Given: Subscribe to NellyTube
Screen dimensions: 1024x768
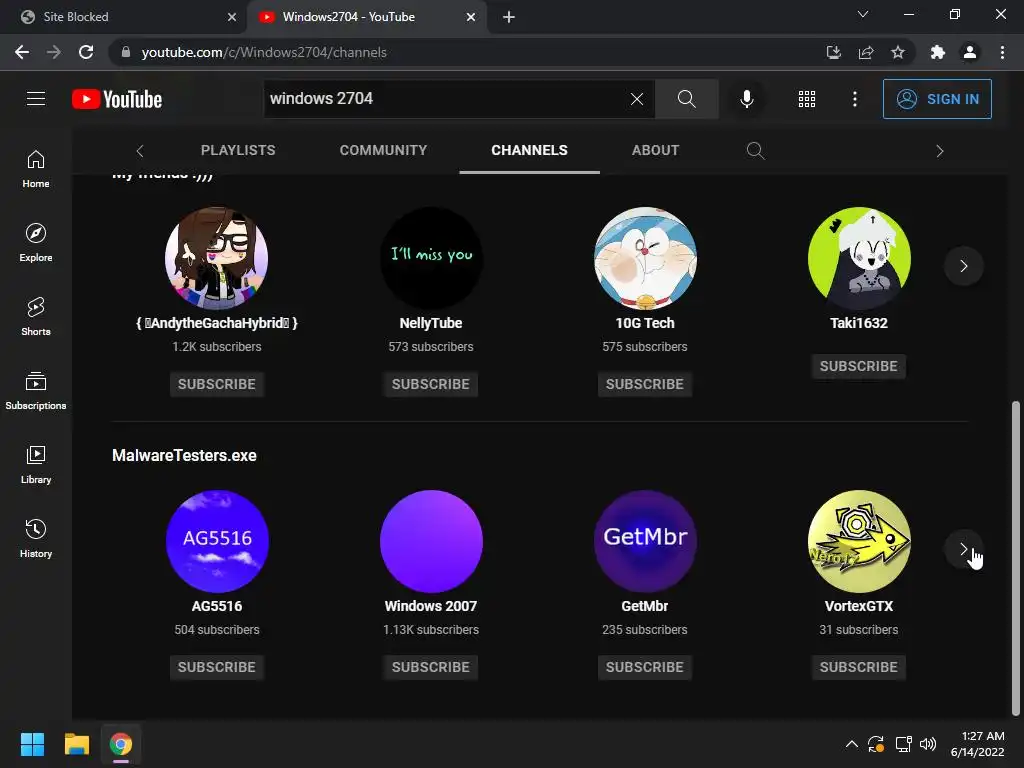Looking at the screenshot, I should 431,384.
